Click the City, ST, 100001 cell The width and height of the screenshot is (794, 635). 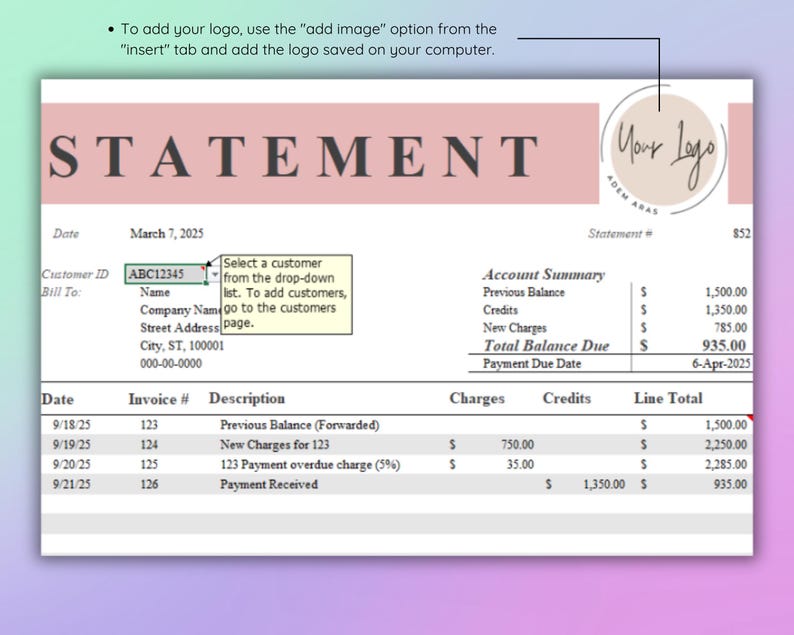click(182, 346)
